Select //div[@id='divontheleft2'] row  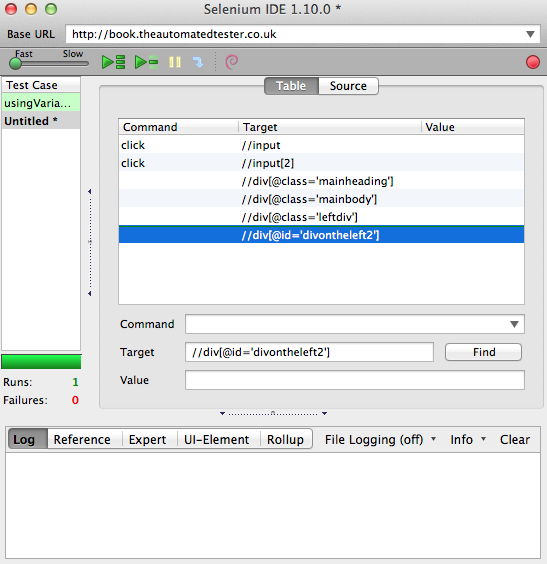click(x=321, y=235)
